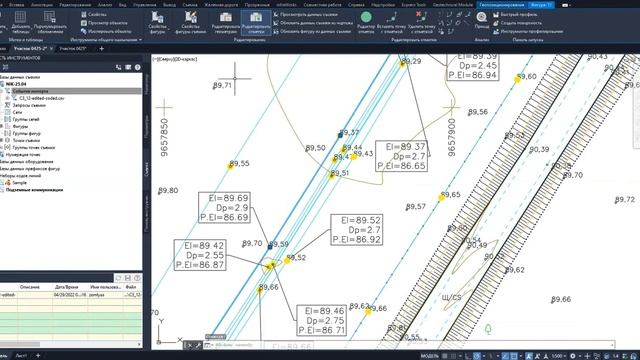This screenshot has width=640, height=360.
Task: Select Группы сетей tree item
Action: pos(26,119)
